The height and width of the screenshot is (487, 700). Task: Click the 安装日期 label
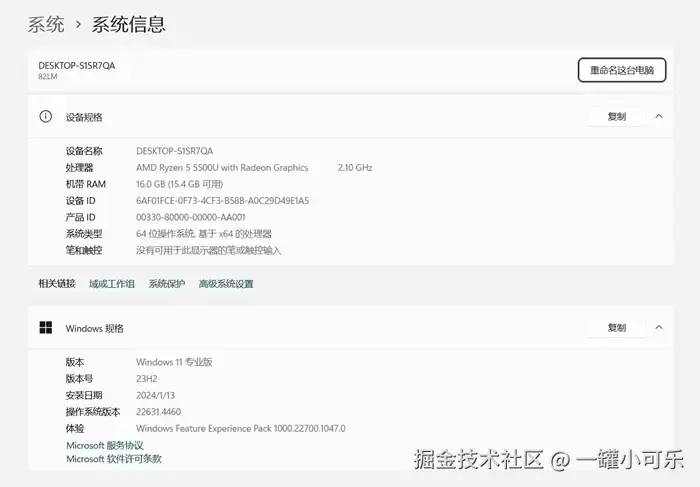pos(84,395)
